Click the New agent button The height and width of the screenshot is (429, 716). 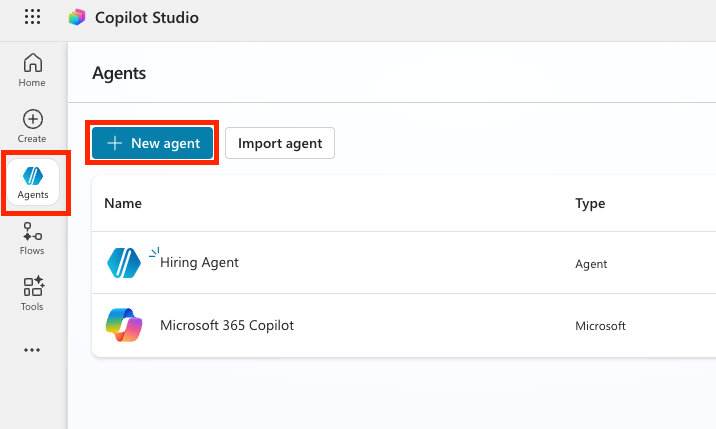(x=153, y=143)
